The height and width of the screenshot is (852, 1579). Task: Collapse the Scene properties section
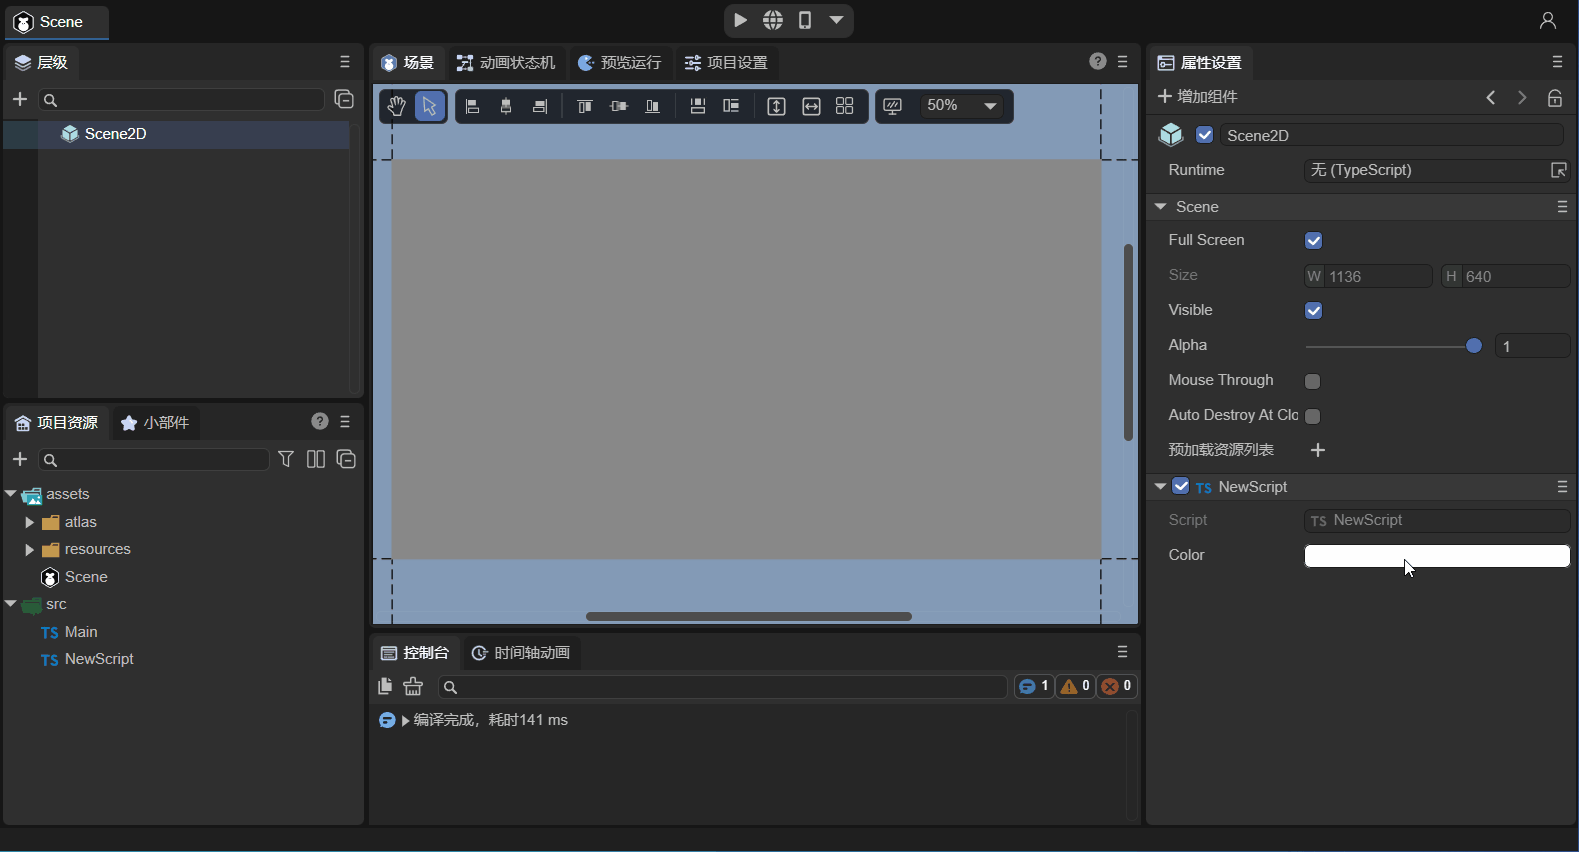pos(1161,207)
